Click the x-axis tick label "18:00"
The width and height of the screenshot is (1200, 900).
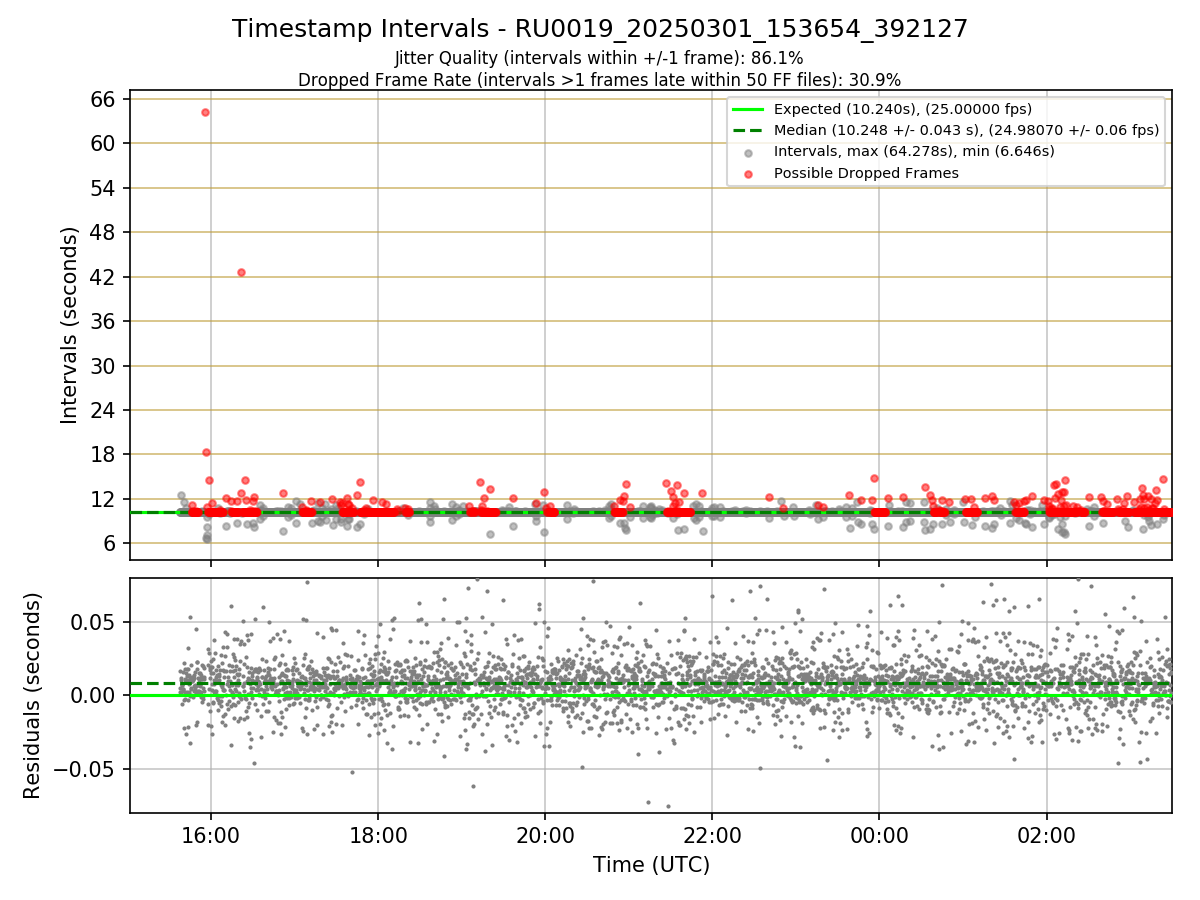coord(378,835)
